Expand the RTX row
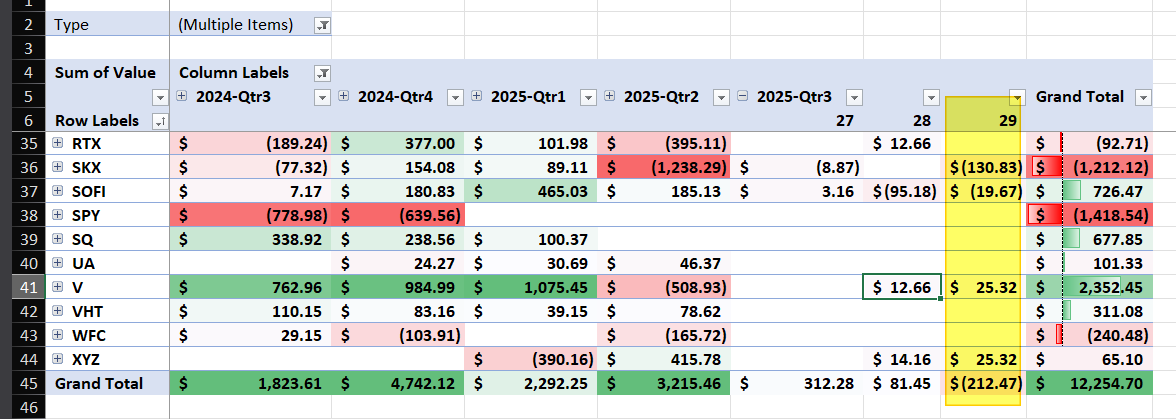 tap(58, 144)
